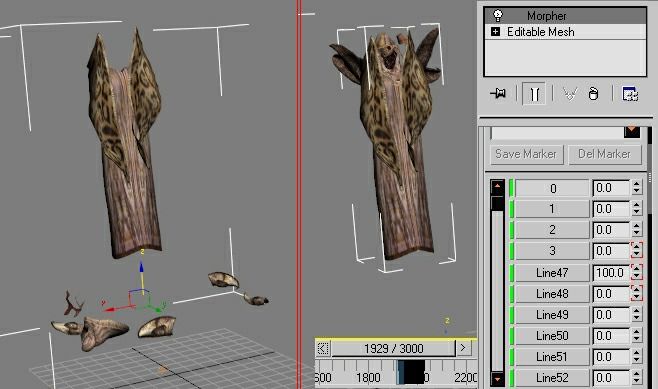Click Line51 spinner arrows

637,357
